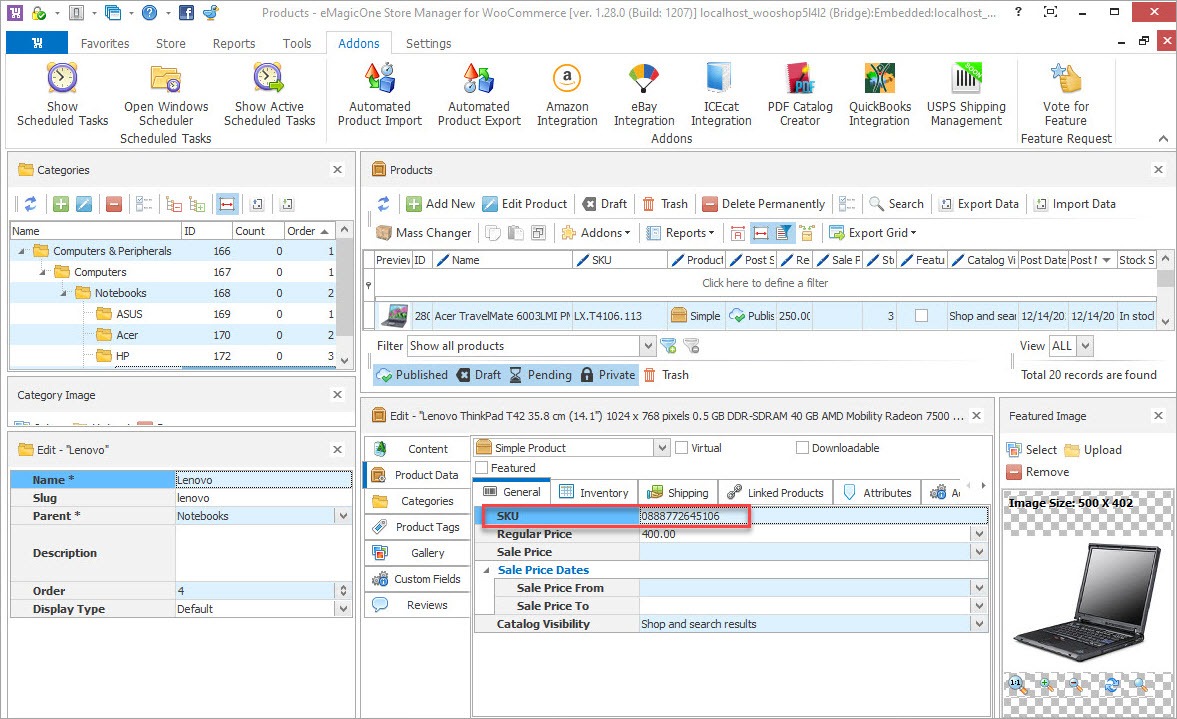This screenshot has height=719, width=1177.
Task: Switch to Reports ribbon tab
Action: (233, 44)
